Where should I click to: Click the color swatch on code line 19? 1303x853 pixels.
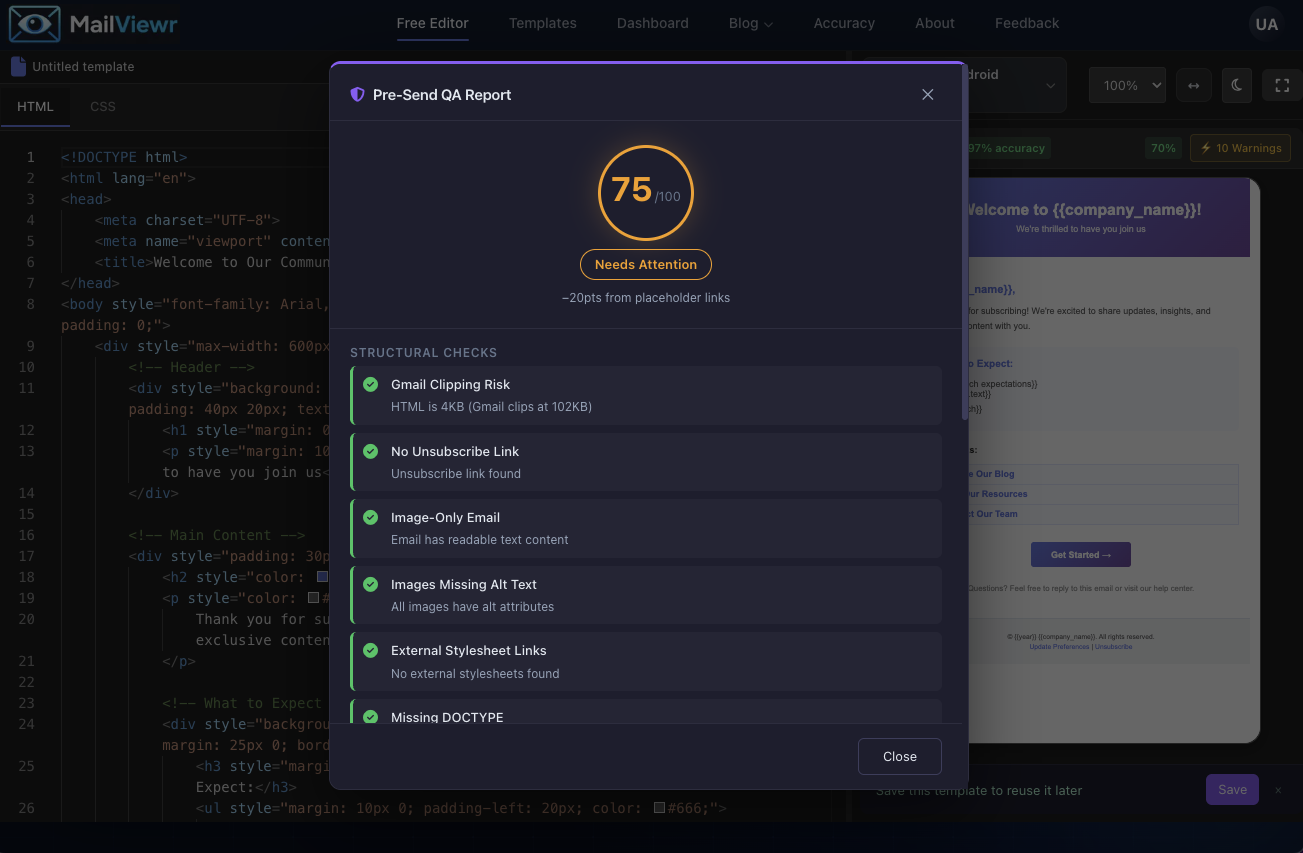(314, 598)
